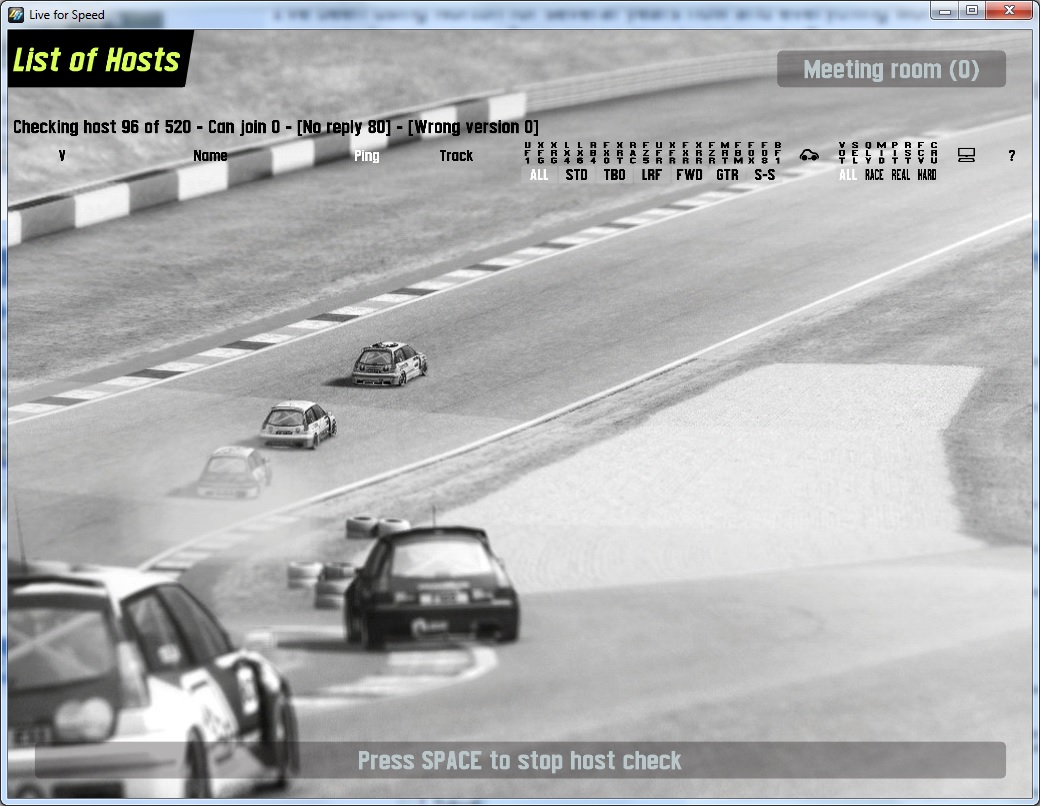The height and width of the screenshot is (806, 1040).
Task: Toggle the CRU cruise filter
Action: click(934, 153)
